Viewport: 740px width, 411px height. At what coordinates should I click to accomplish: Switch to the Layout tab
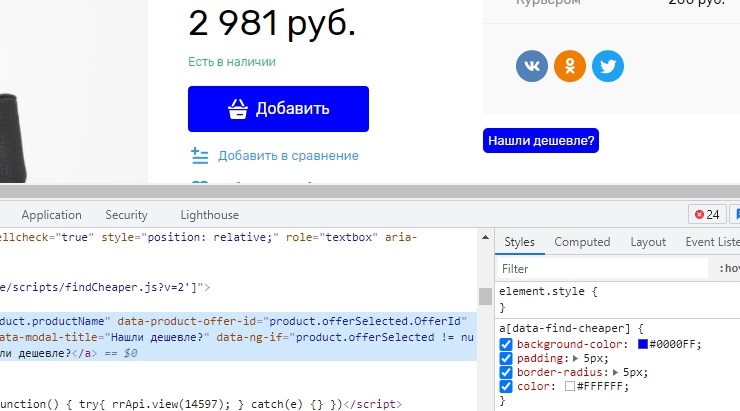point(648,242)
